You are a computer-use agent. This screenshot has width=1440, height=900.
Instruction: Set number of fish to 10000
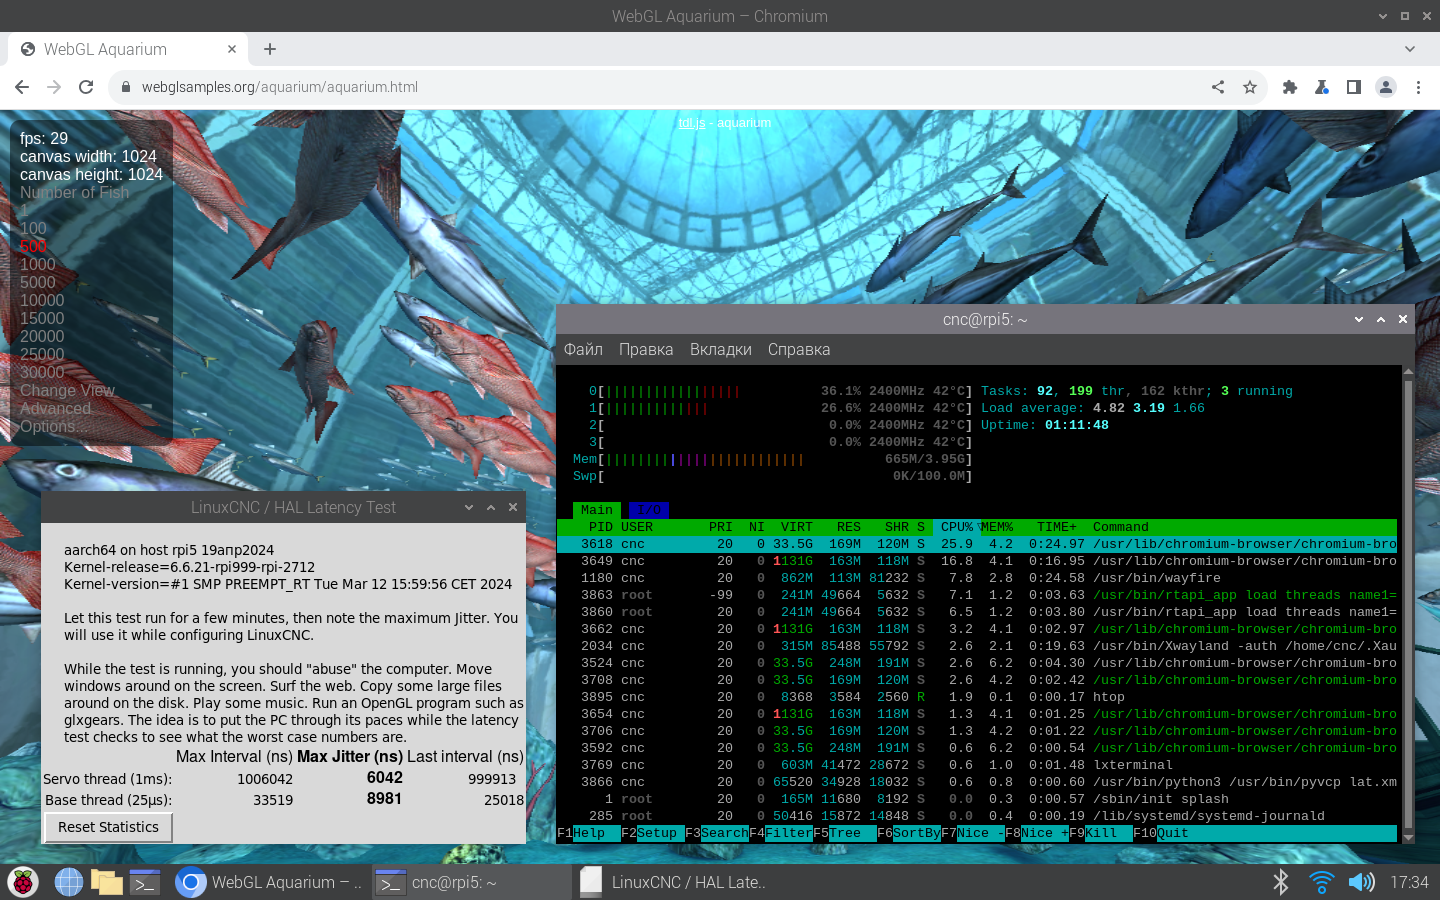(42, 300)
